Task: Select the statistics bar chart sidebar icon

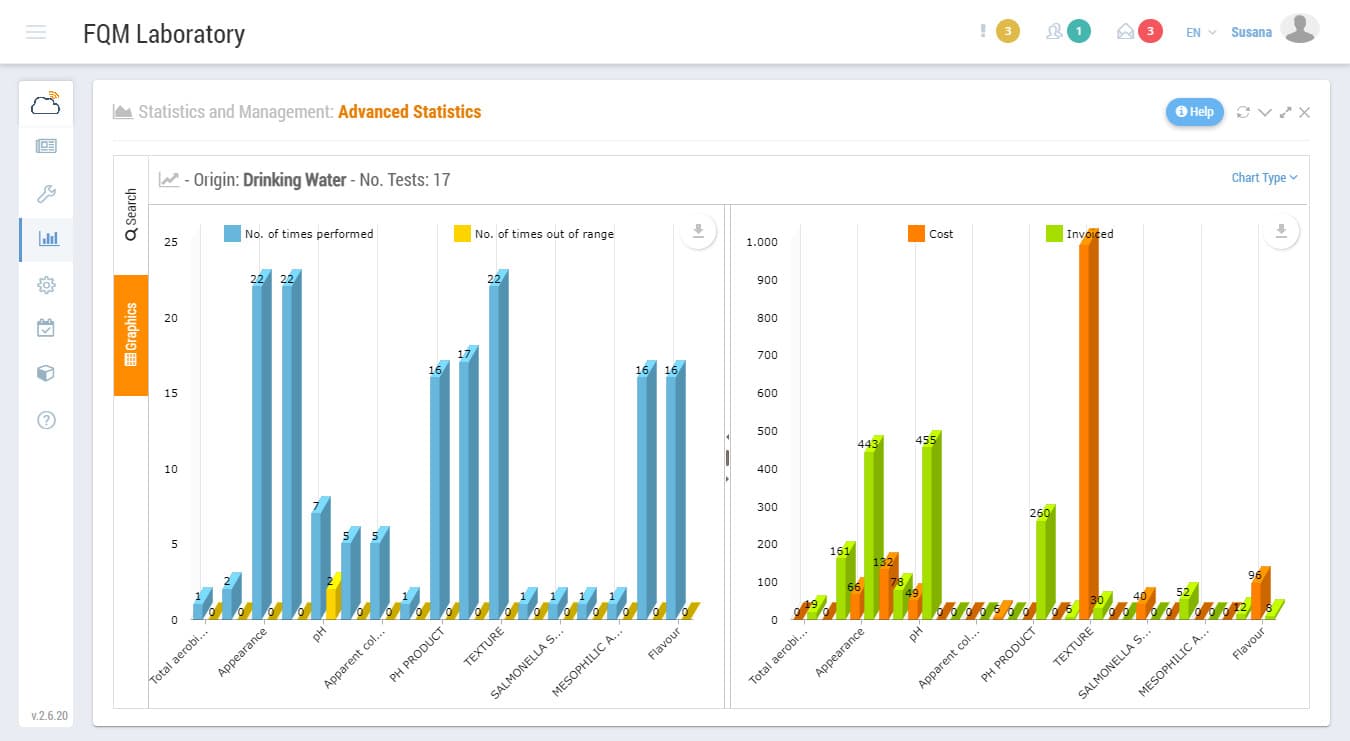Action: (47, 239)
